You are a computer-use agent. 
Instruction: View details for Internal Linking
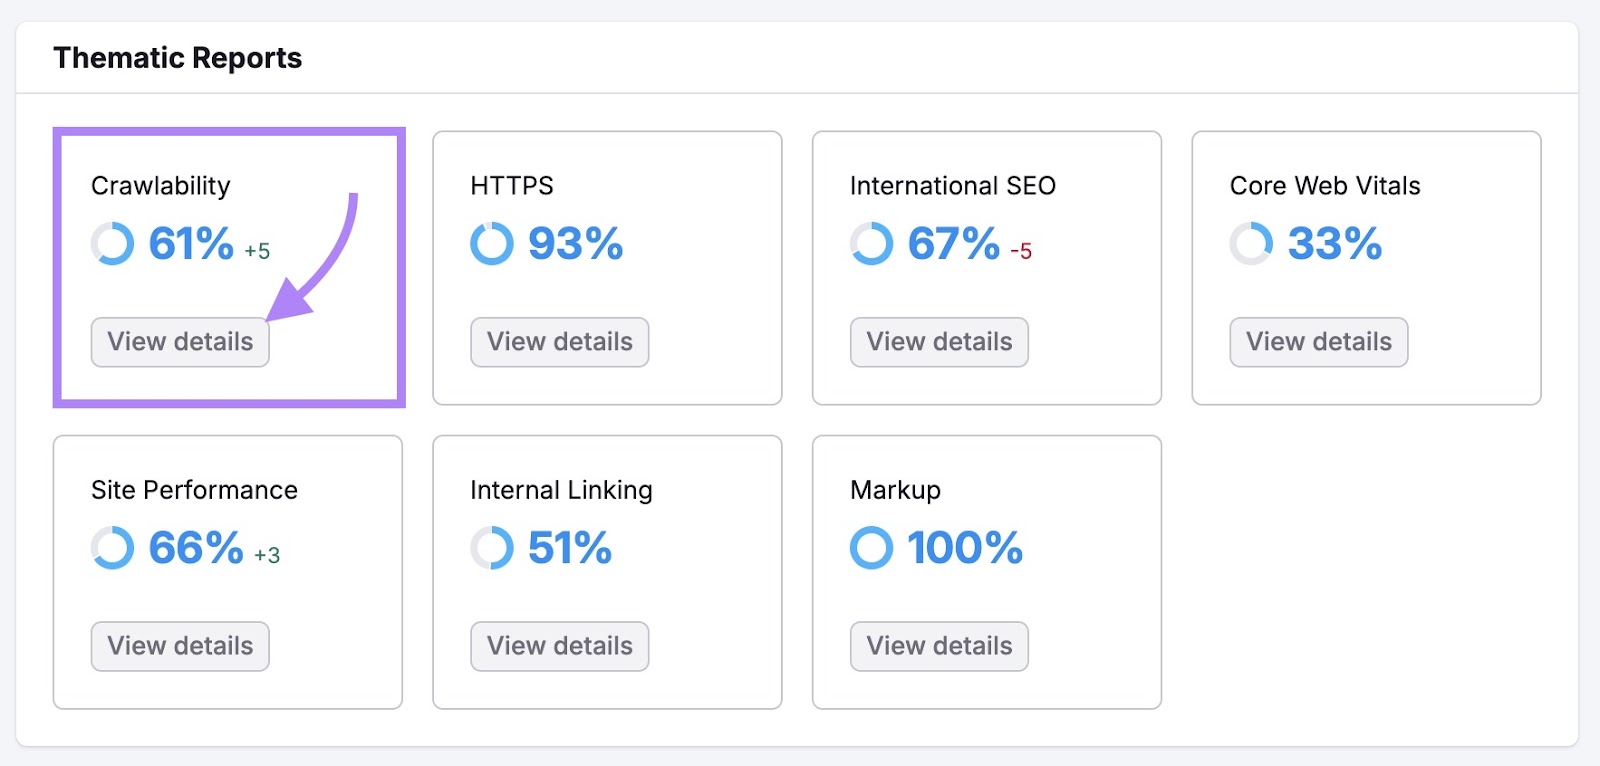559,645
